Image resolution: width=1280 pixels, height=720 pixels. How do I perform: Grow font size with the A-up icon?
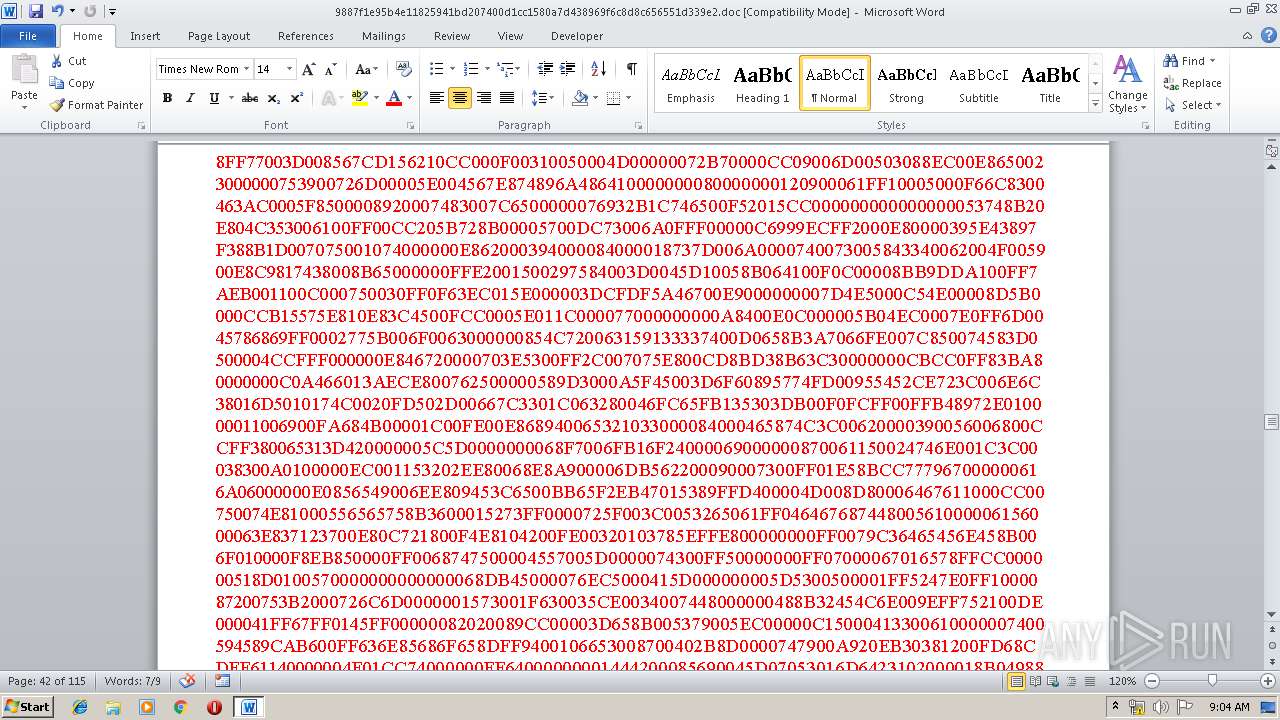[309, 69]
